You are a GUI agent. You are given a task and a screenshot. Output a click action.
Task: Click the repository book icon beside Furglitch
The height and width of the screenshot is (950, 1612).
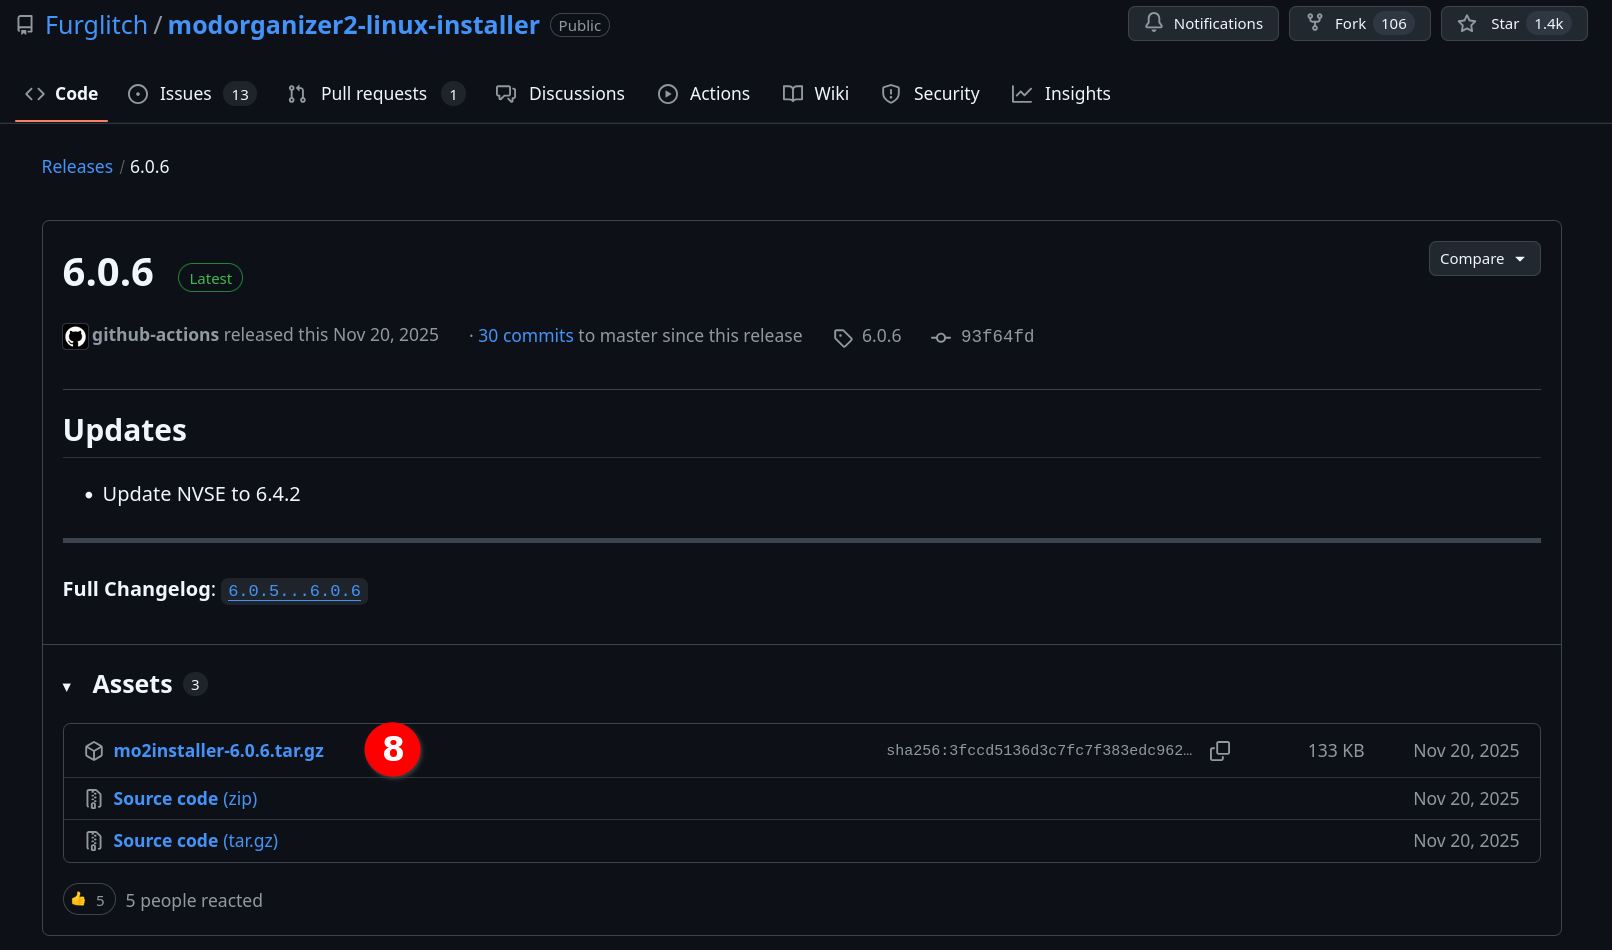(25, 25)
